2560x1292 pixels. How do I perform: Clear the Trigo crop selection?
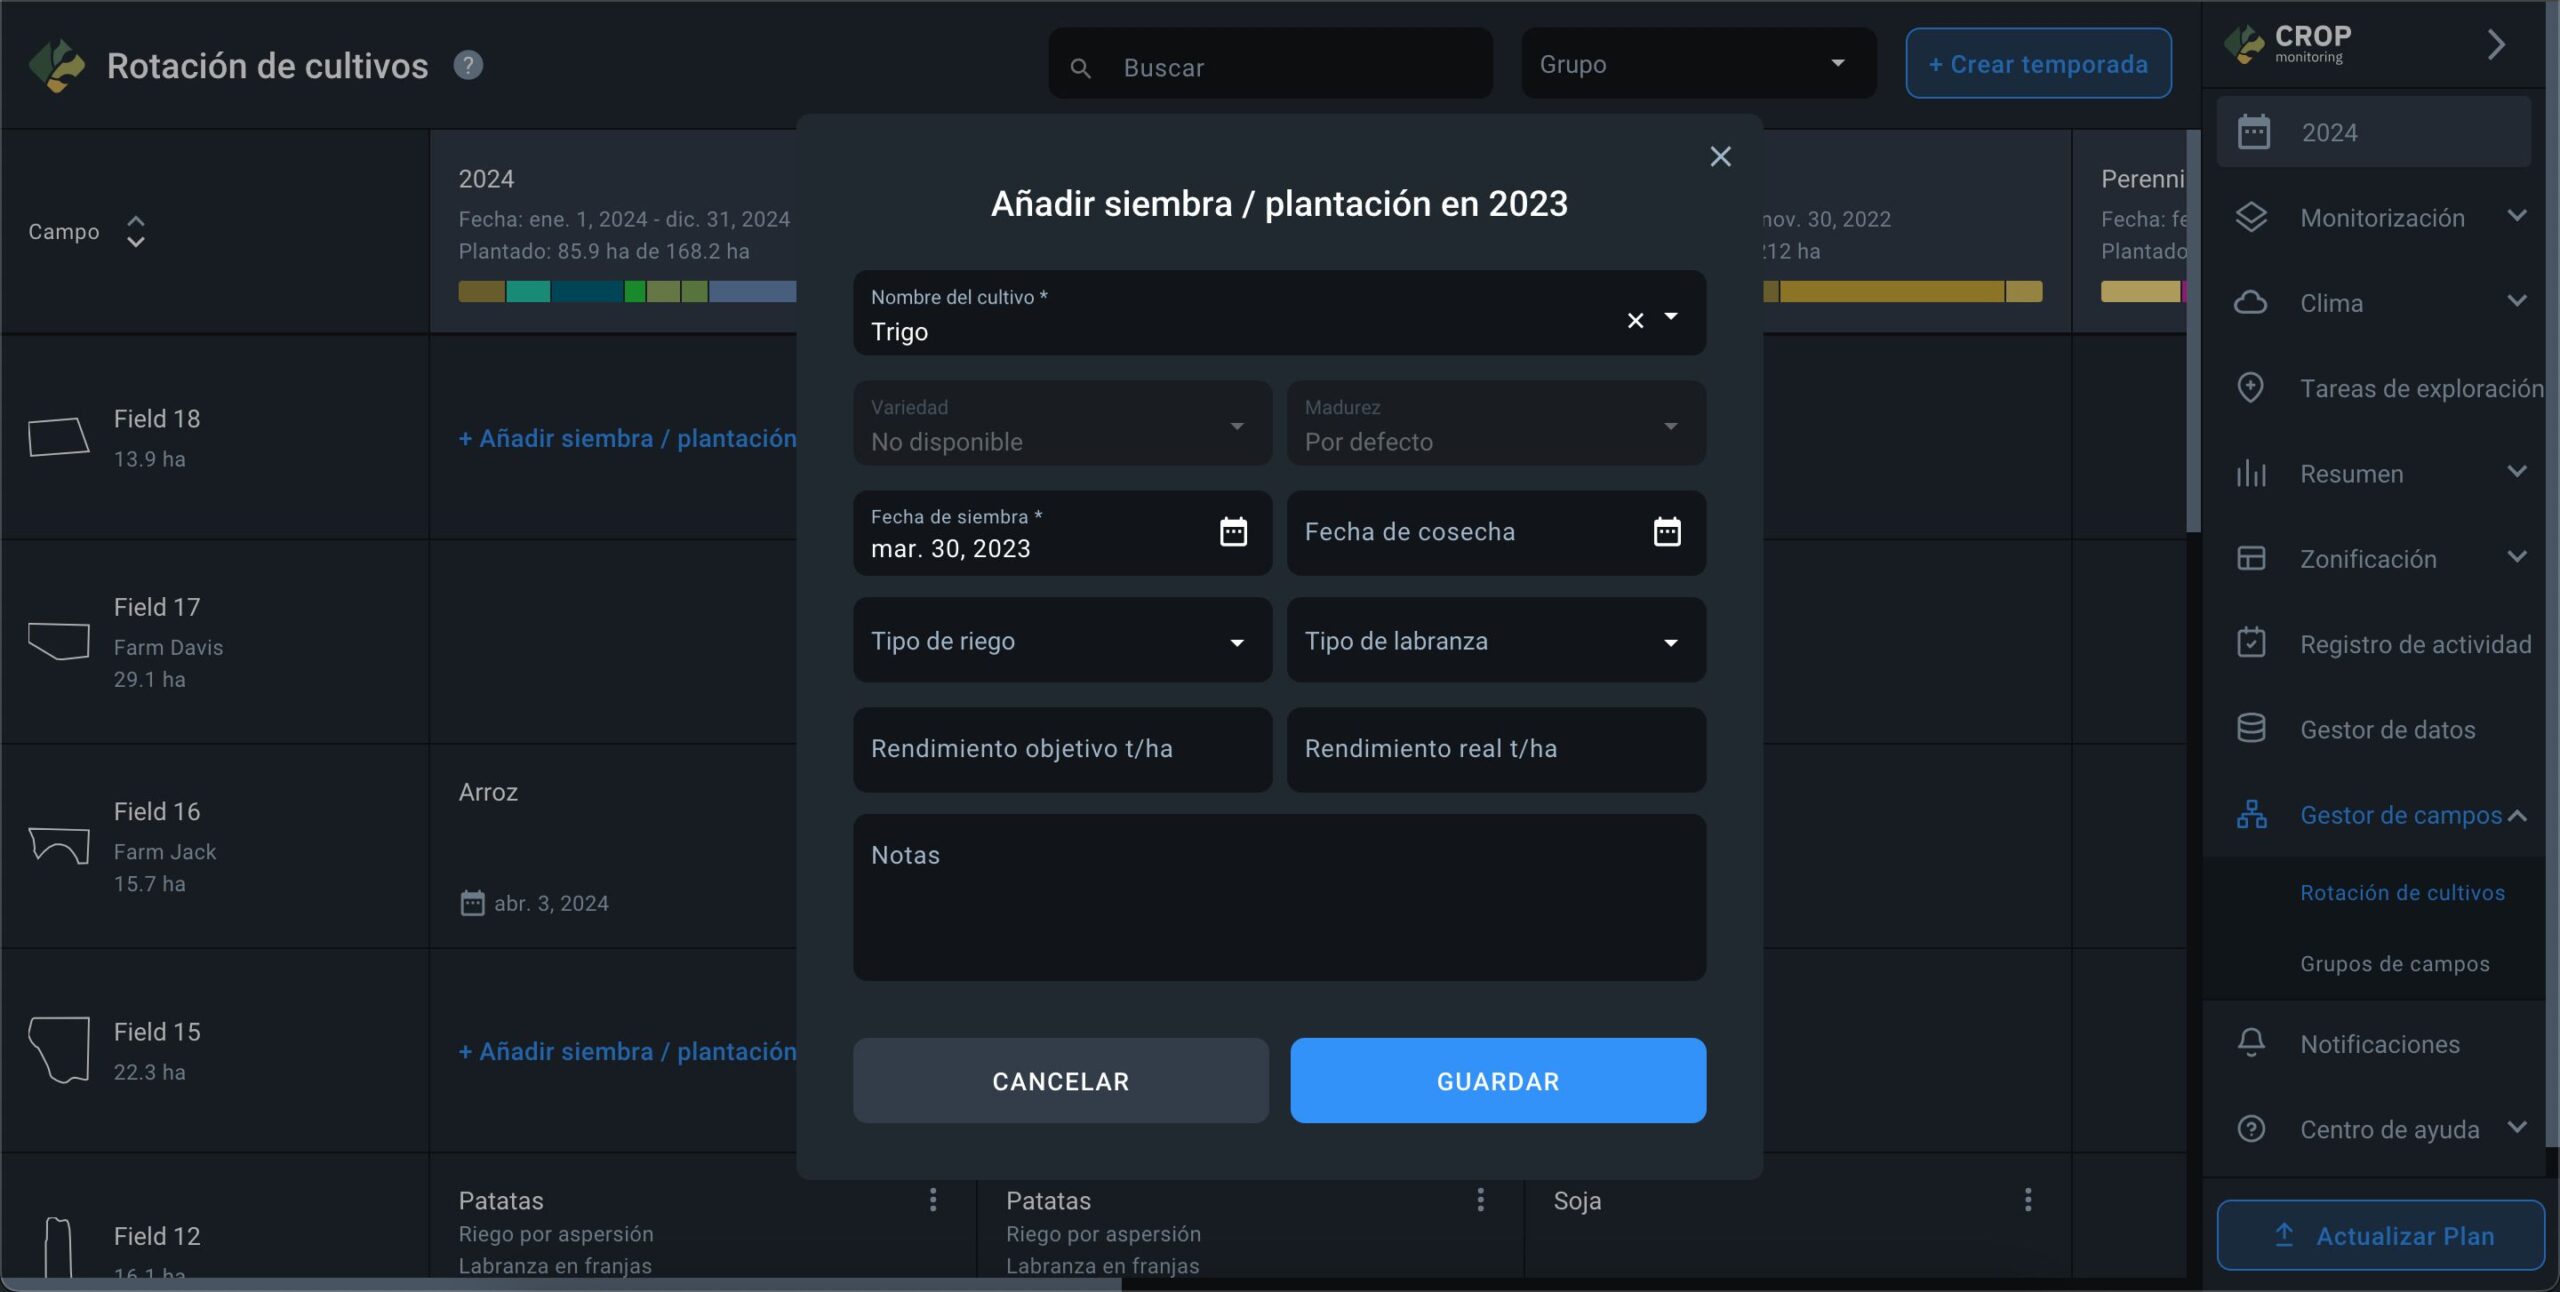[1635, 320]
